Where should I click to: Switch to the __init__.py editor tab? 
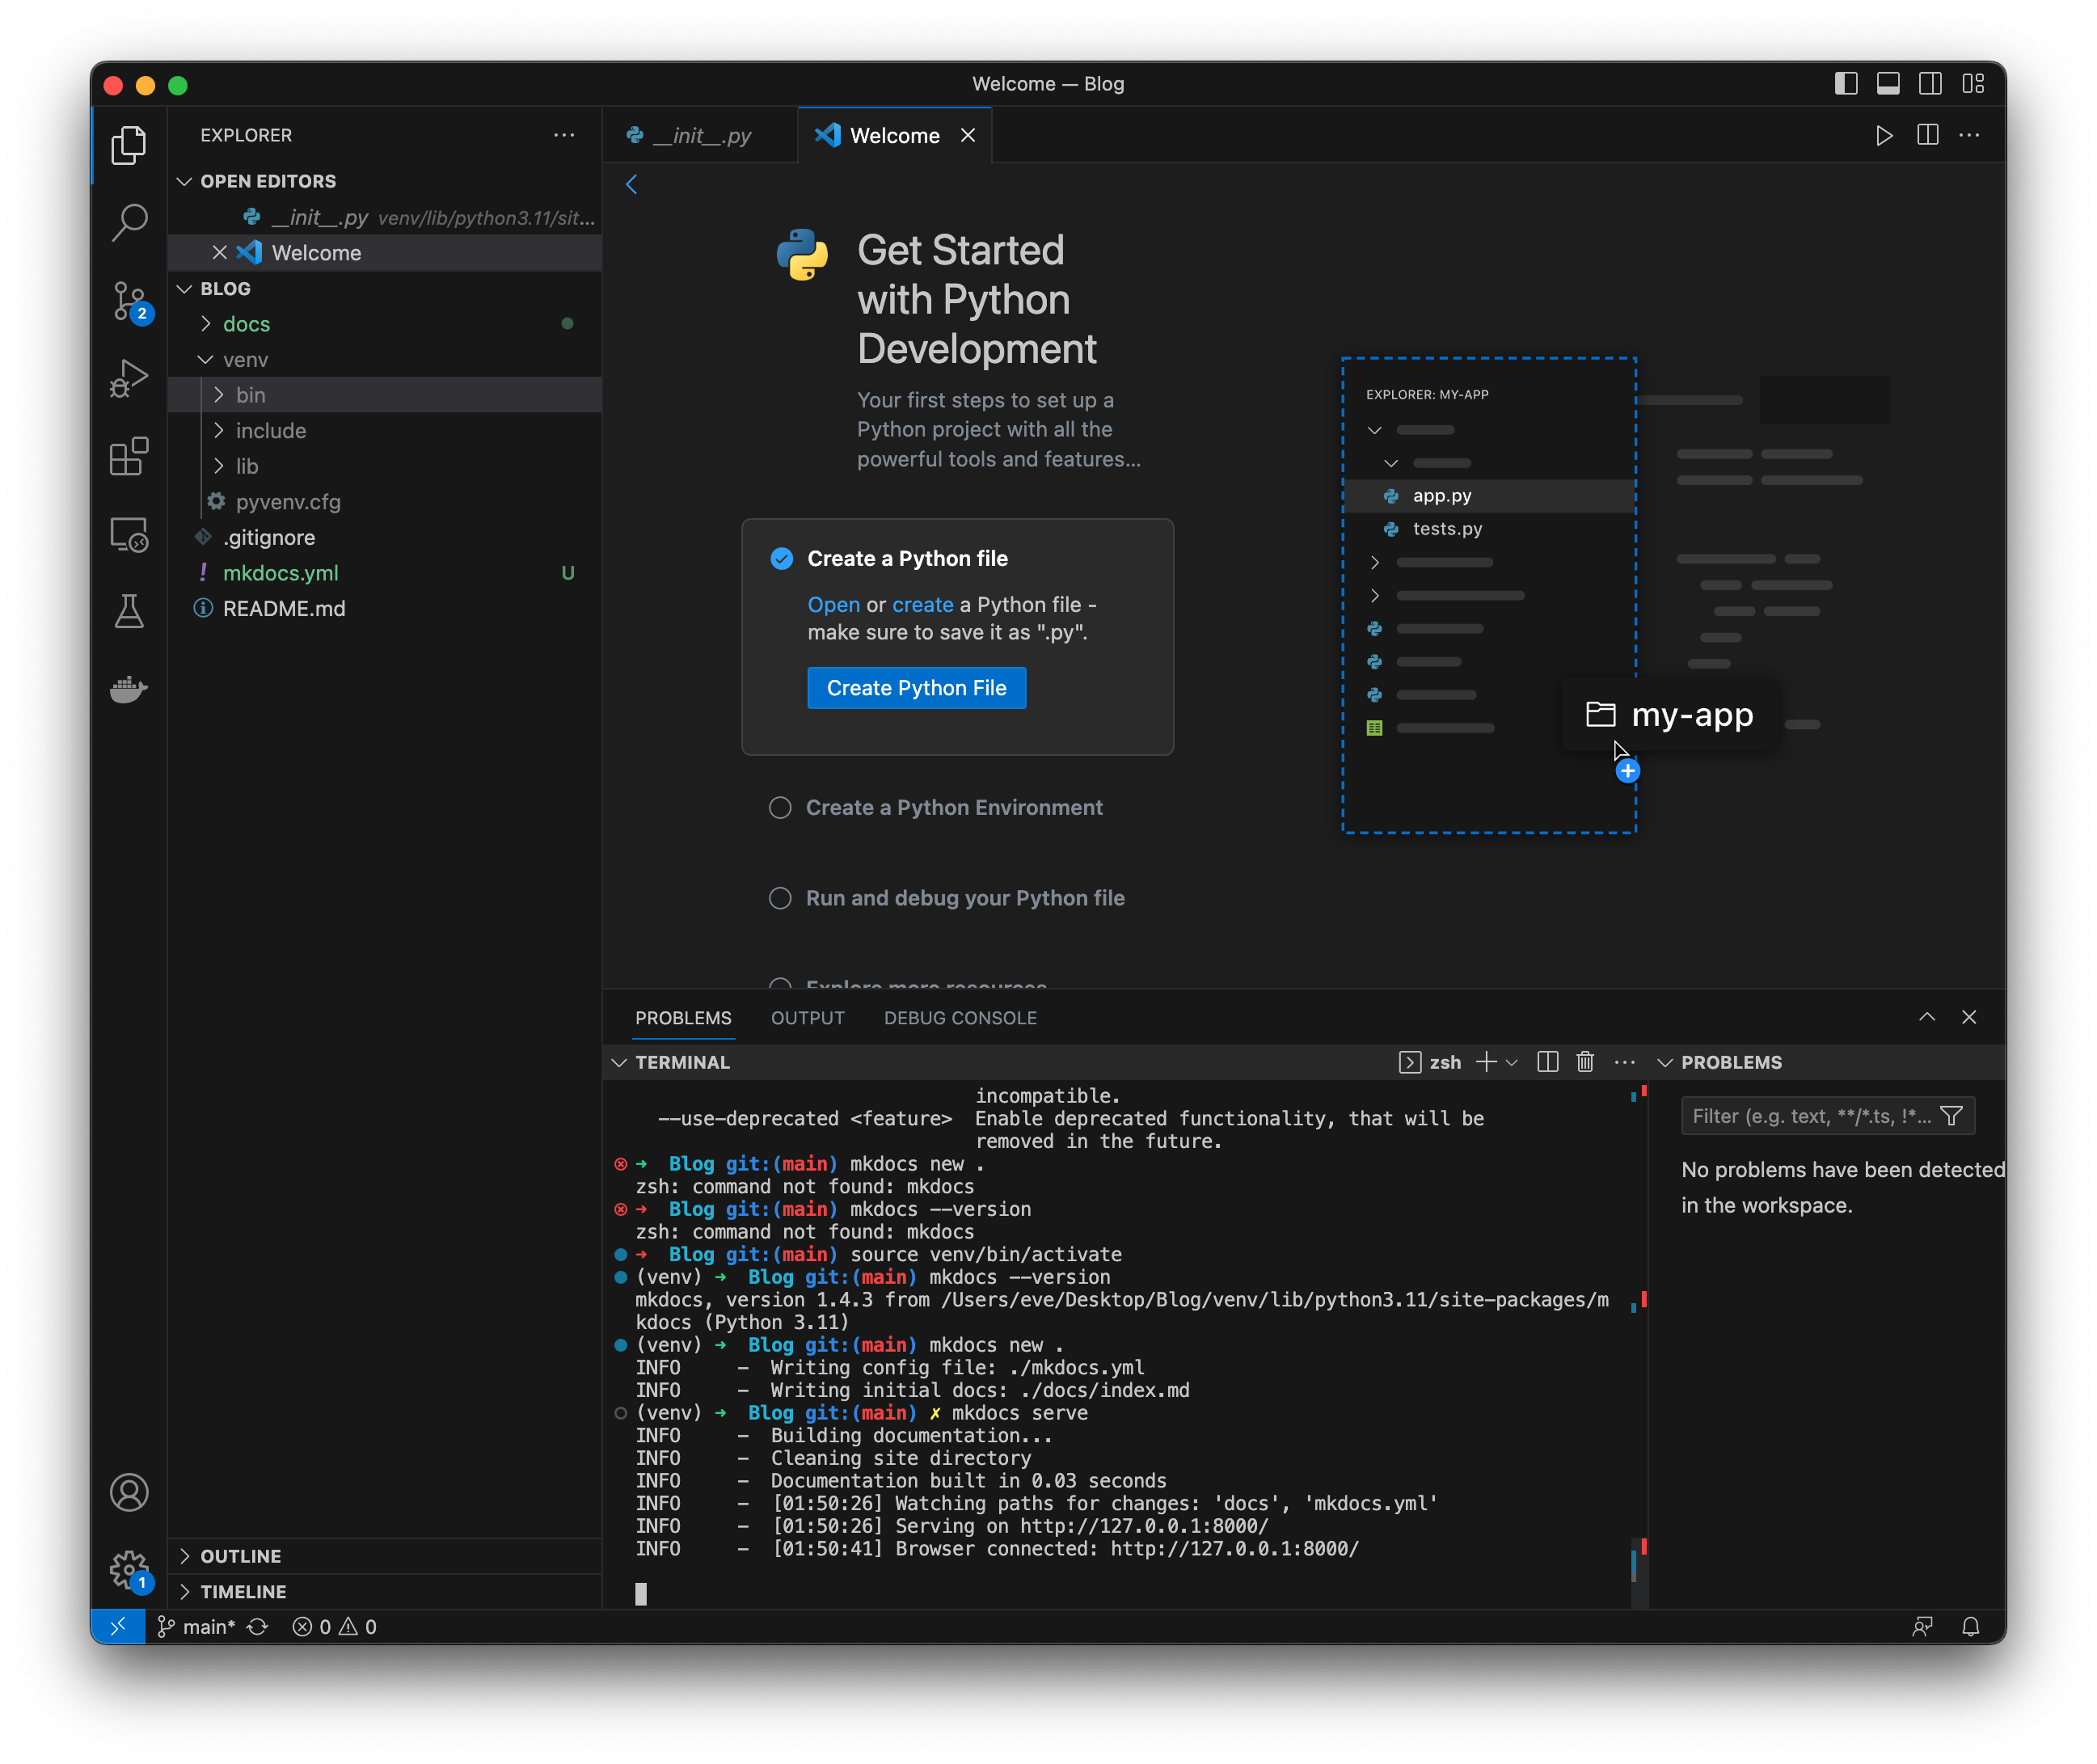(700, 135)
